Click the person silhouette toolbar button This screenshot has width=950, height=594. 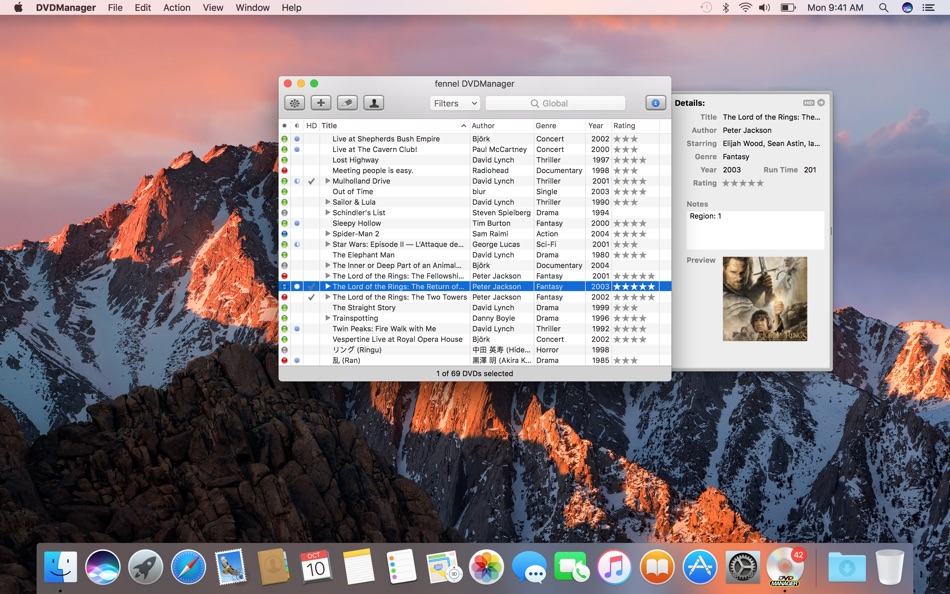[x=373, y=103]
